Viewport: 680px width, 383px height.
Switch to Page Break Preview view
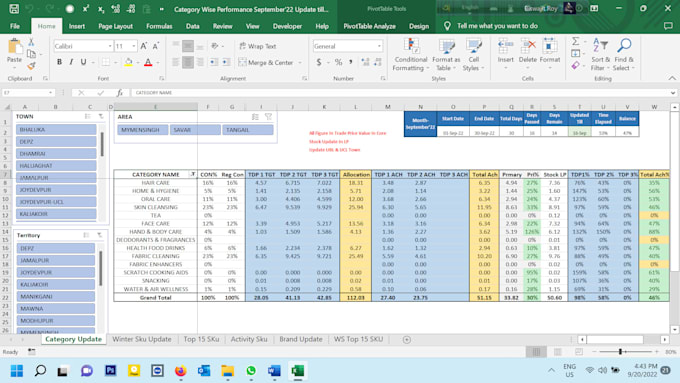[579, 352]
